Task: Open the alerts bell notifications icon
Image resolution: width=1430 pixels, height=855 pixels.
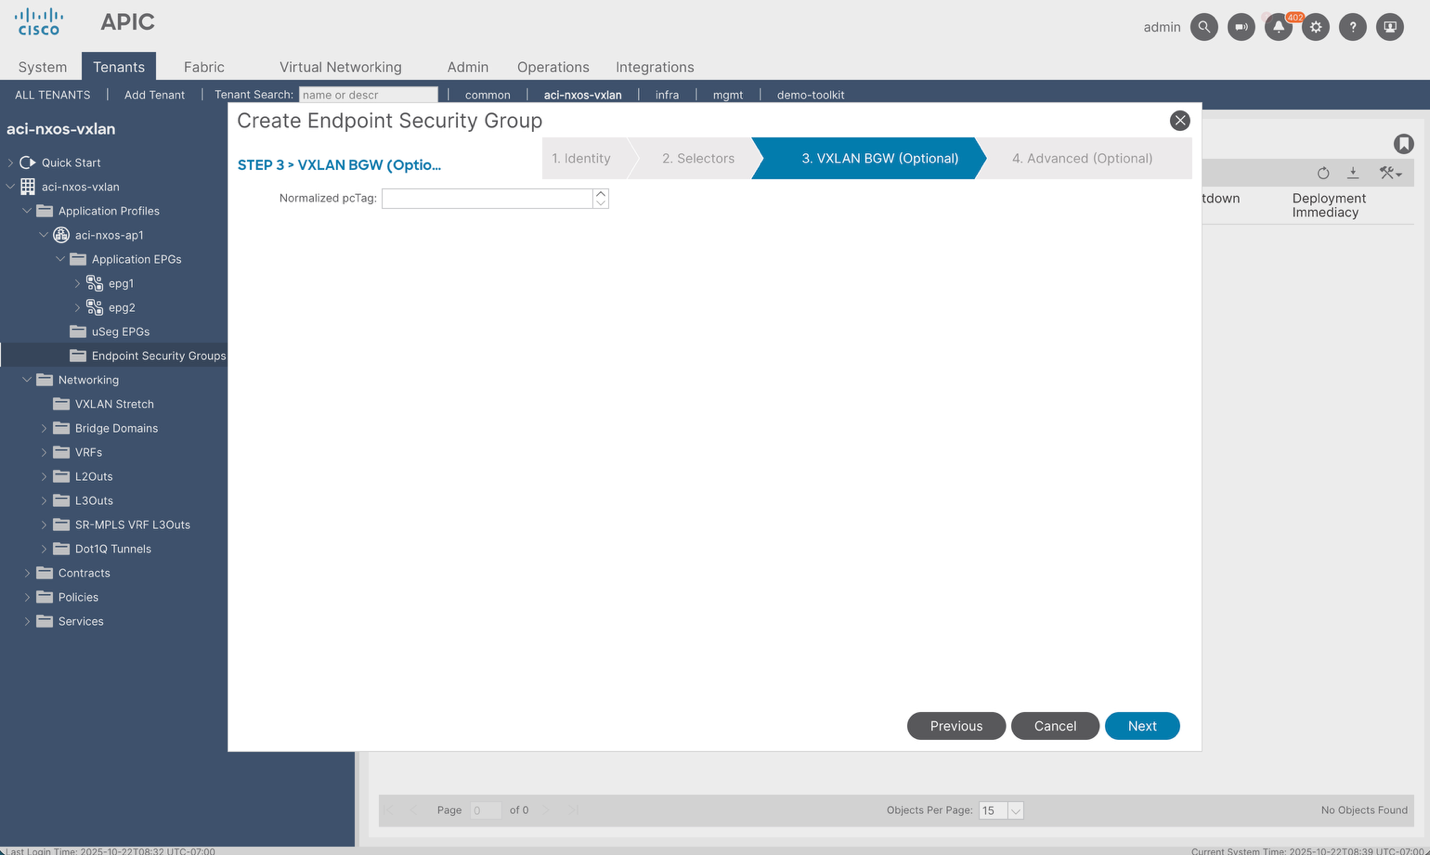Action: pyautogui.click(x=1278, y=27)
